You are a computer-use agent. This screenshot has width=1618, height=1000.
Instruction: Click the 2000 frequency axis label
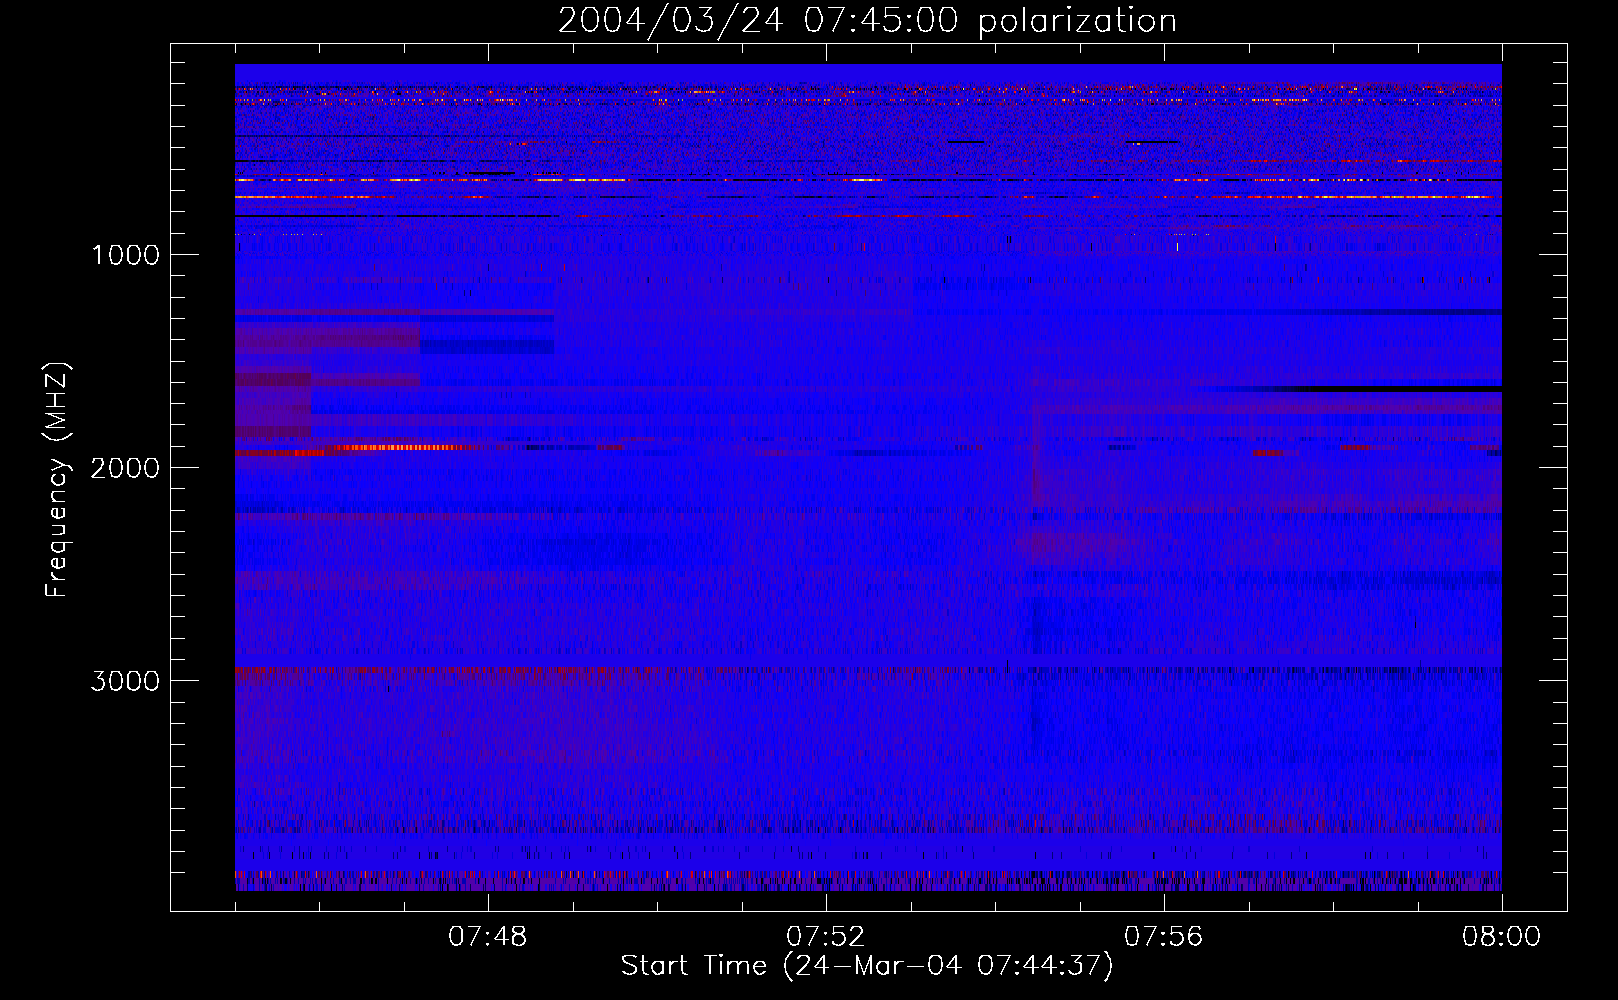click(125, 468)
